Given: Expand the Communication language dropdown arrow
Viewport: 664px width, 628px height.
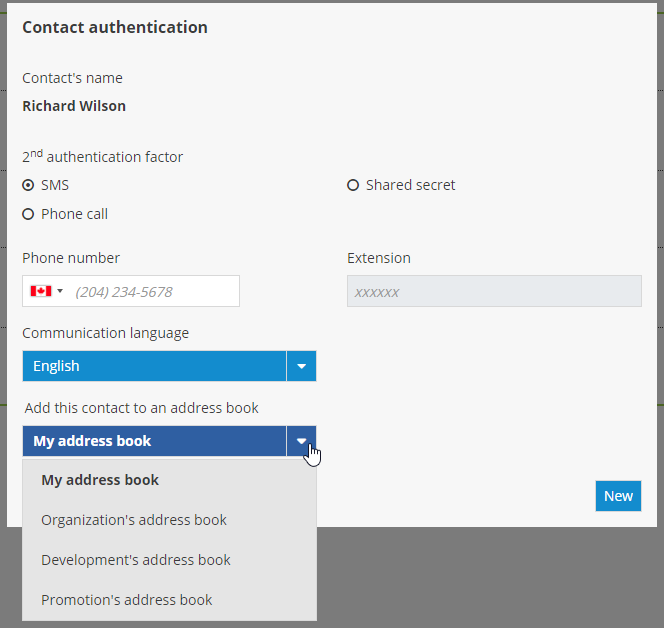Looking at the screenshot, I should 301,366.
